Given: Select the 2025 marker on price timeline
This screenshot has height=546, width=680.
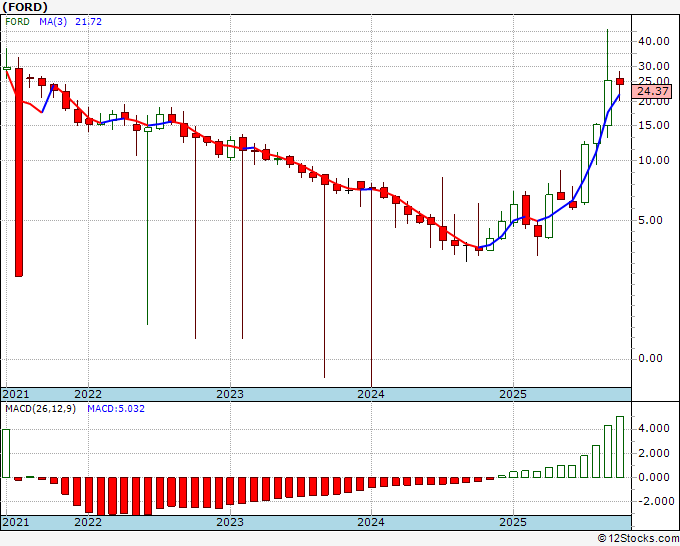Looking at the screenshot, I should (513, 394).
